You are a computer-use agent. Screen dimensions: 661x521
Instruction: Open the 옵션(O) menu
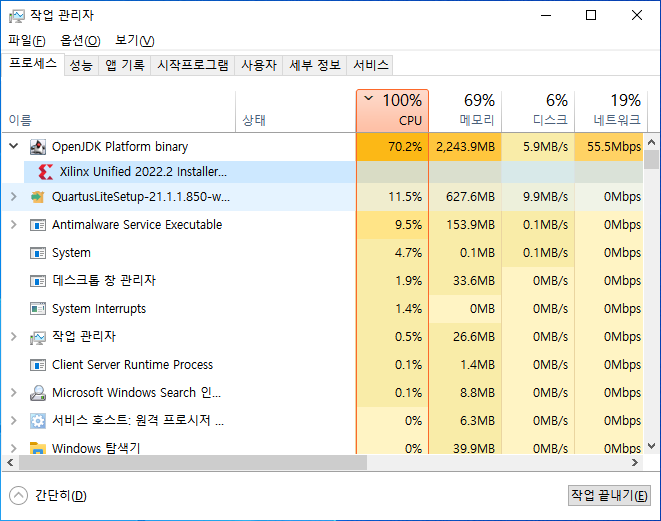80,40
